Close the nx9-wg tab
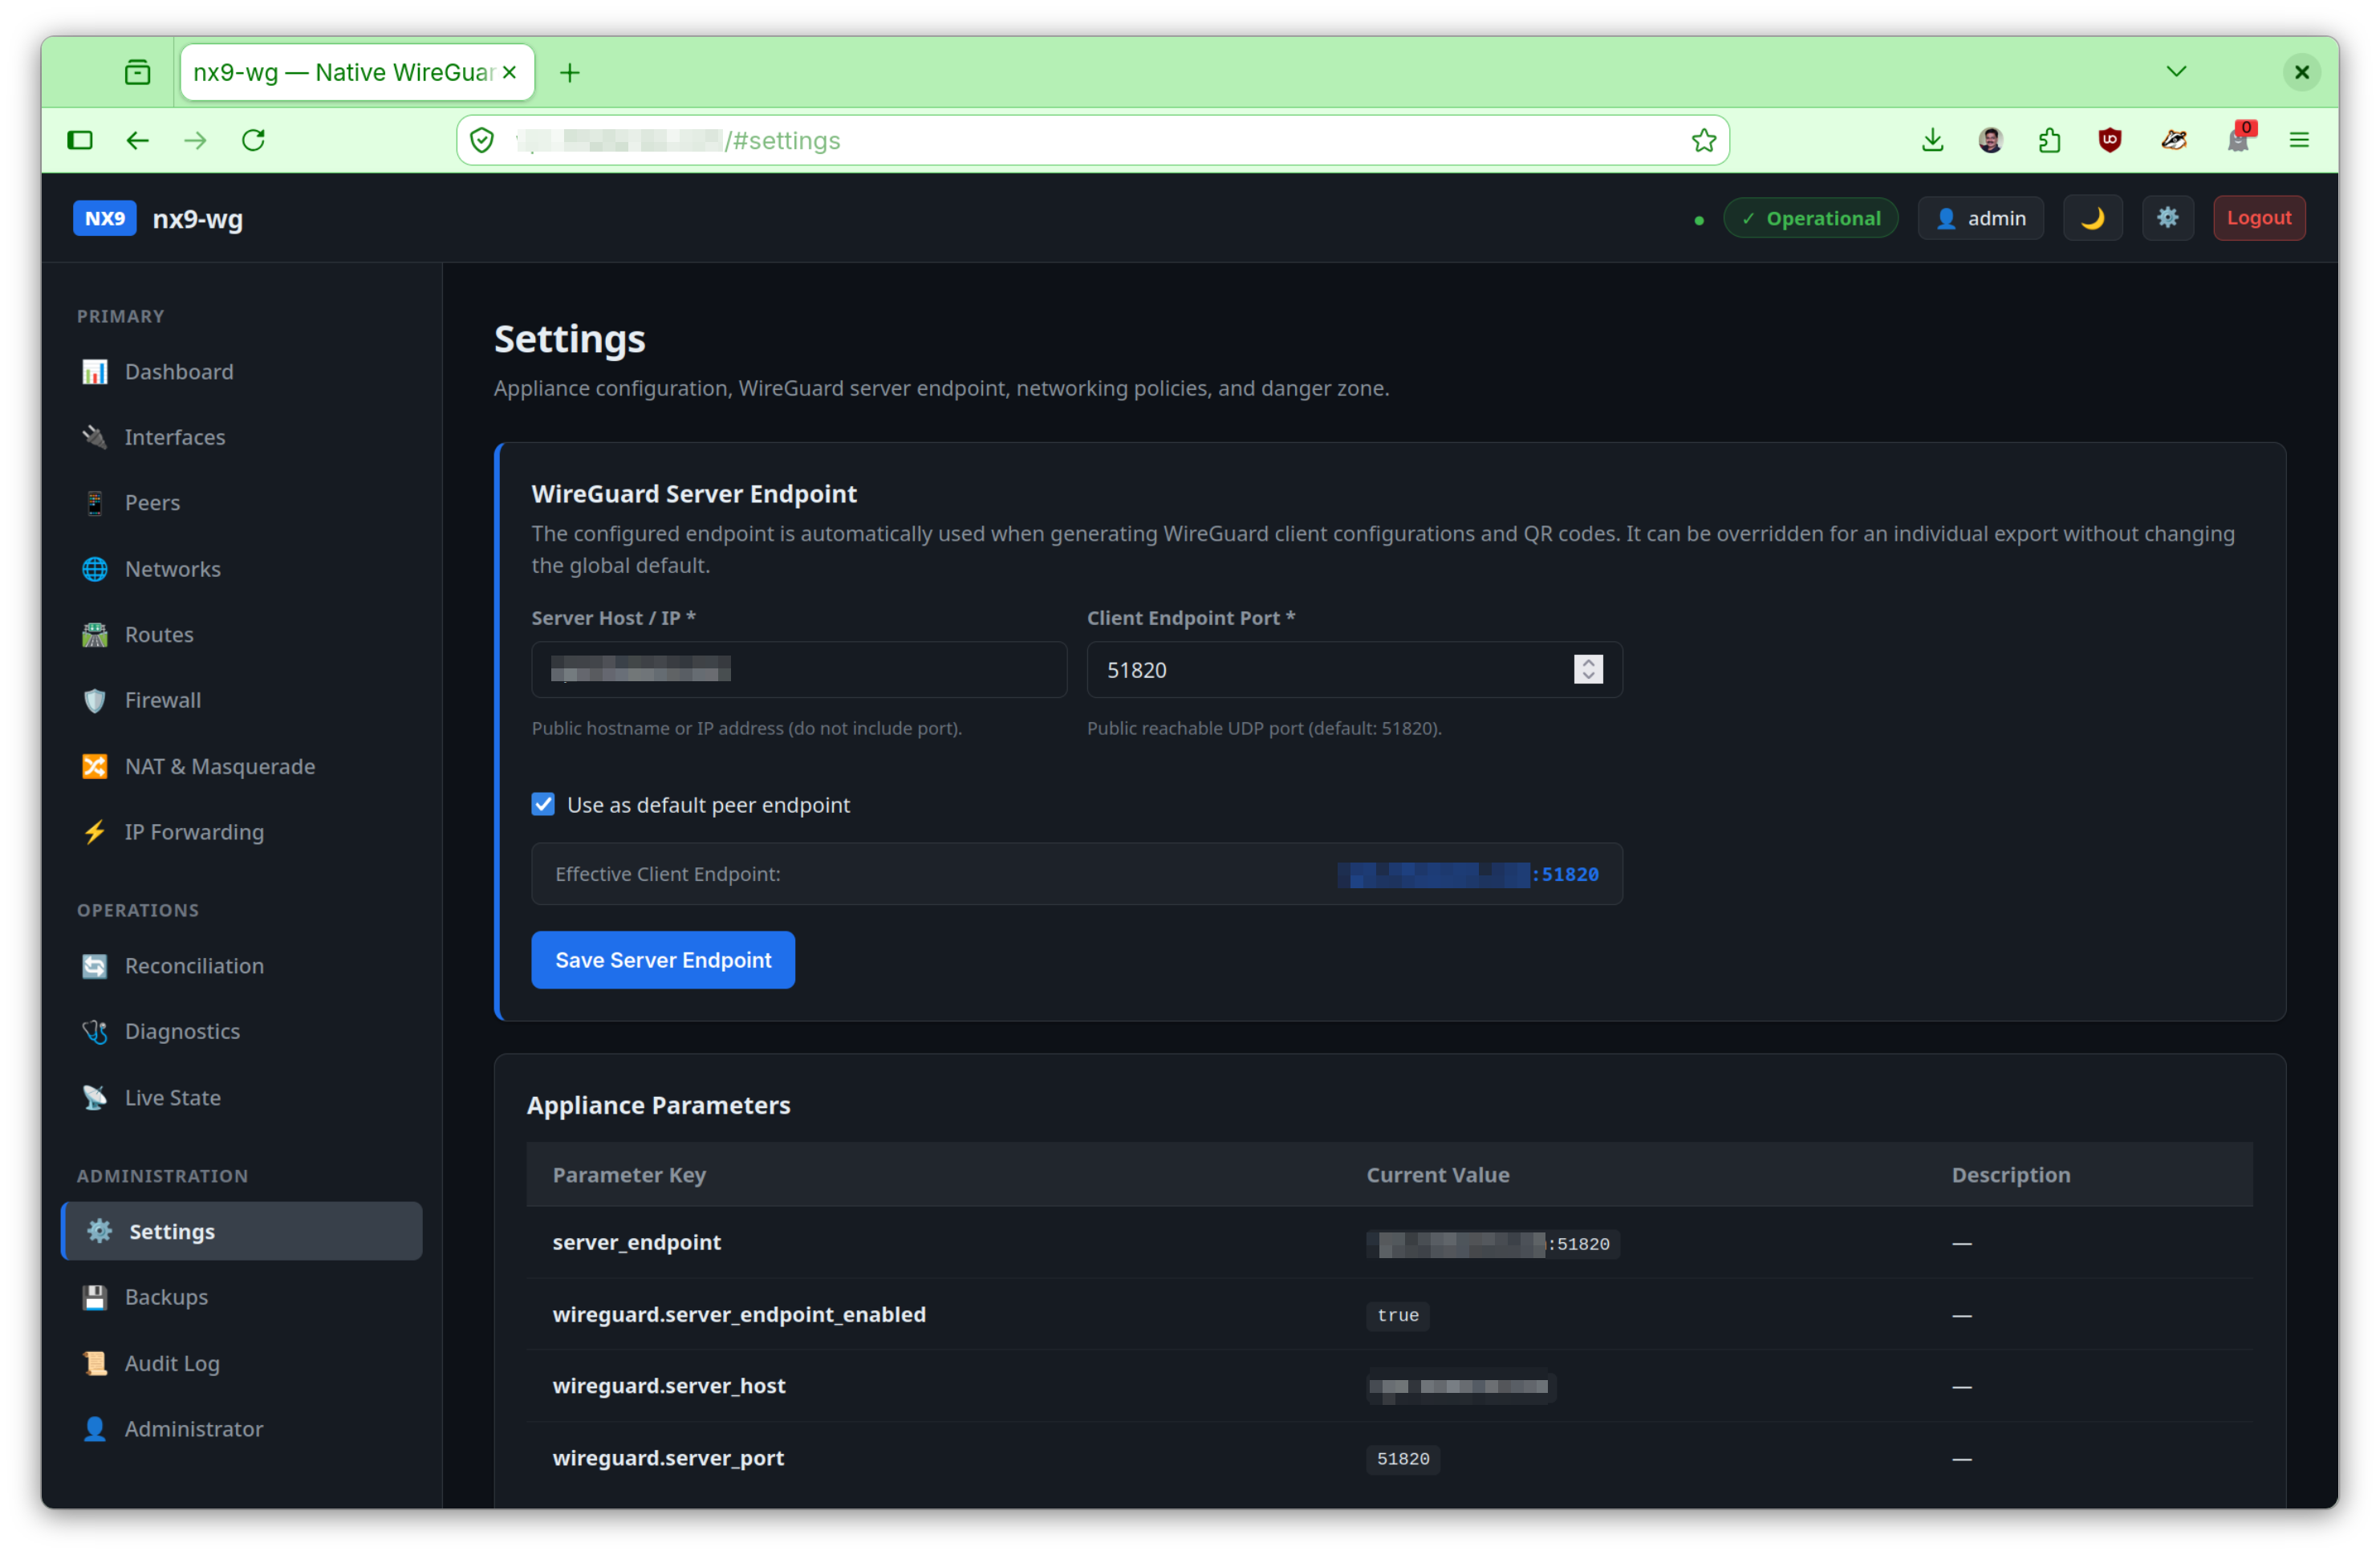 pyautogui.click(x=509, y=72)
